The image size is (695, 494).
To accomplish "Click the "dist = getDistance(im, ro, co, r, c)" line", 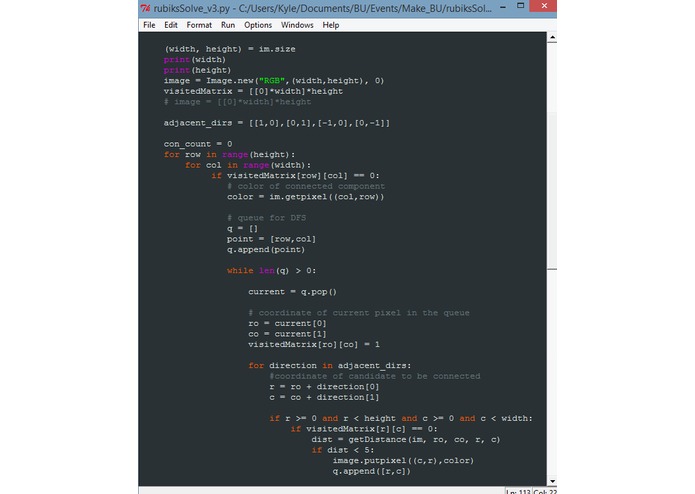I will tap(406, 440).
